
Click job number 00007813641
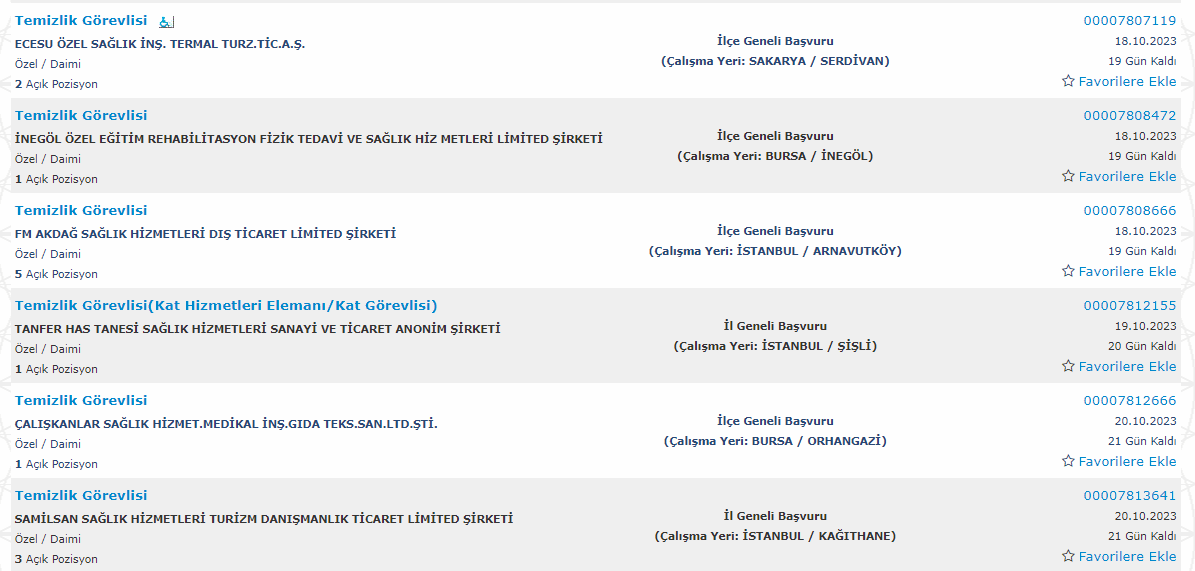click(x=1130, y=496)
